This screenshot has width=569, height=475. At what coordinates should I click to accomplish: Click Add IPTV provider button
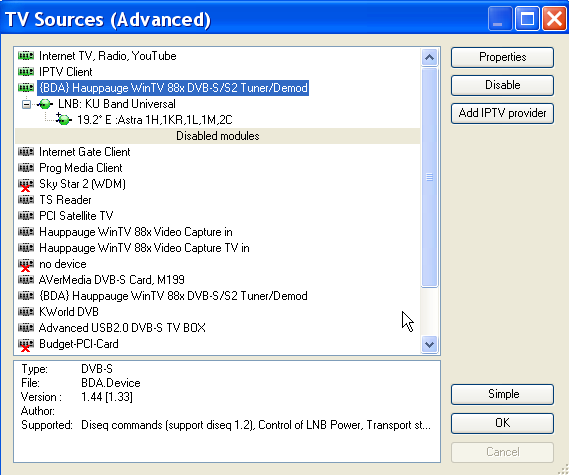[x=502, y=113]
